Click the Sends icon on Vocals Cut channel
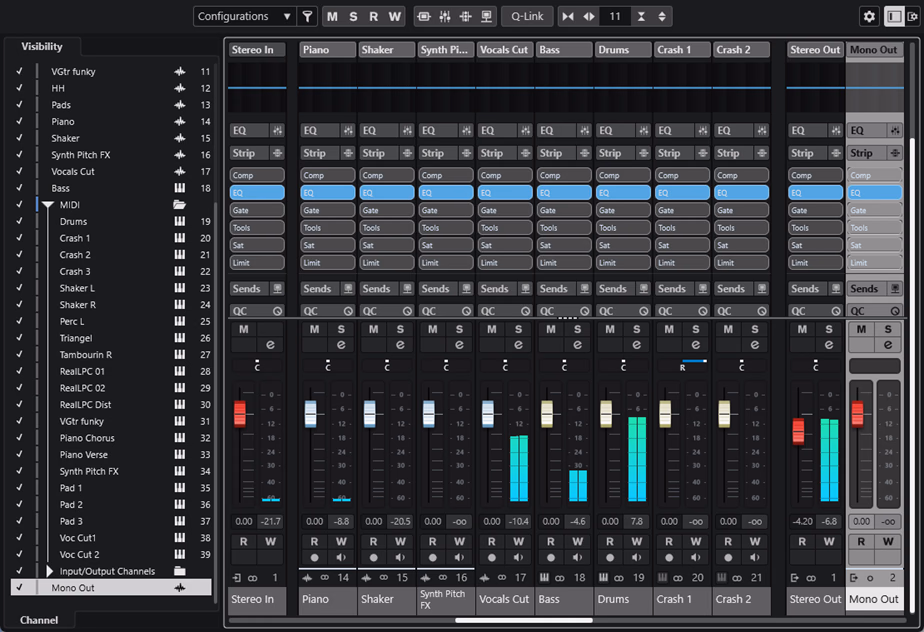Viewport: 924px width, 632px height. click(x=525, y=289)
